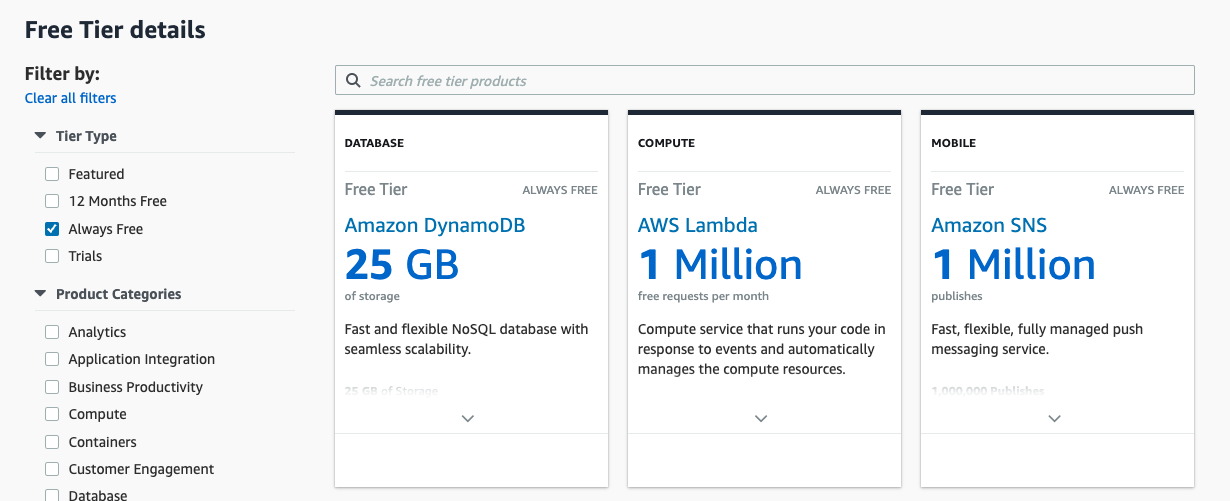This screenshot has width=1230, height=501.
Task: Select the Customer Engagement checkbox
Action: click(52, 469)
